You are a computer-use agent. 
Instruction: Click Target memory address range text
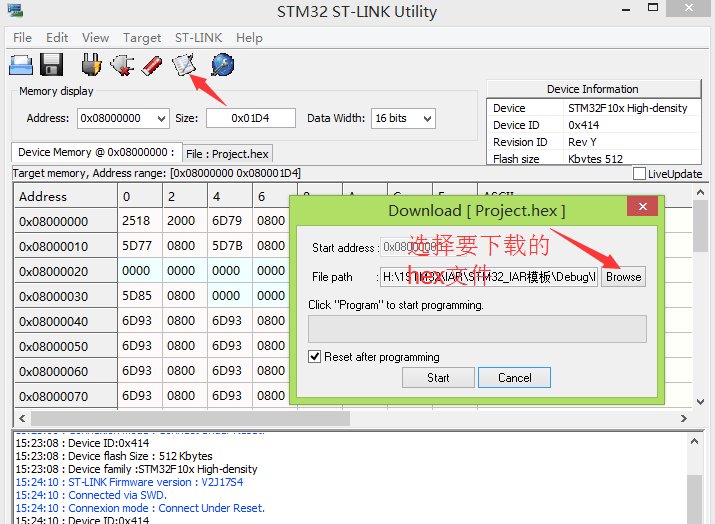(x=156, y=173)
